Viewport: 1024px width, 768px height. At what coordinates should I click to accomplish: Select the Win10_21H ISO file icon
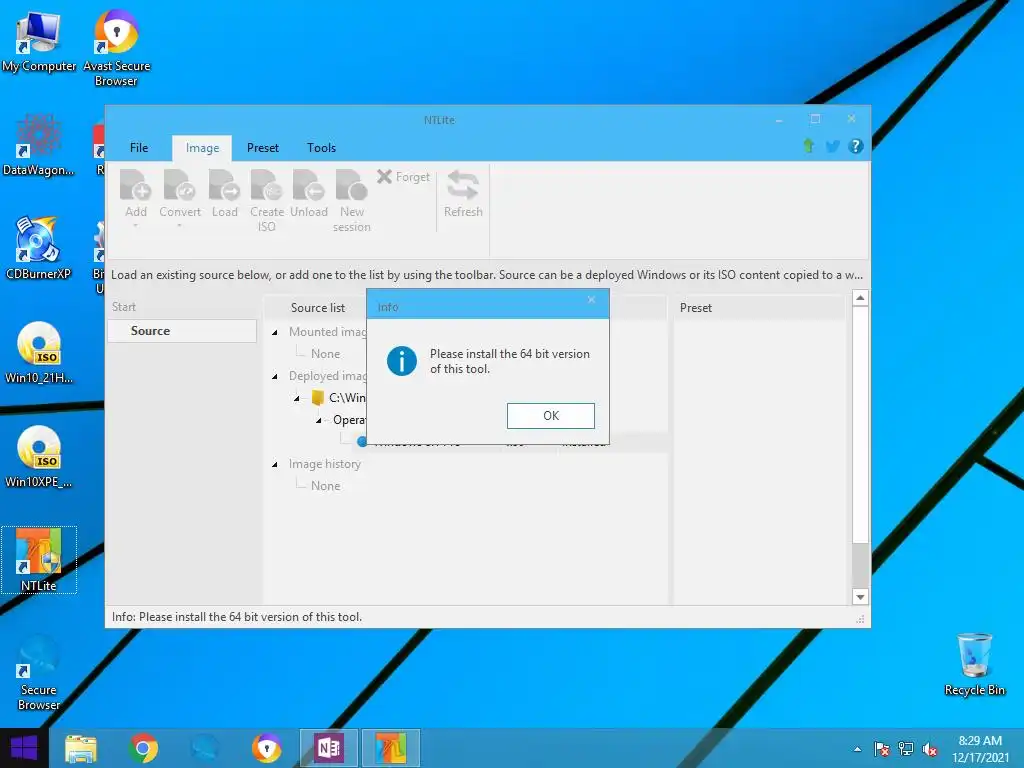[x=39, y=353]
